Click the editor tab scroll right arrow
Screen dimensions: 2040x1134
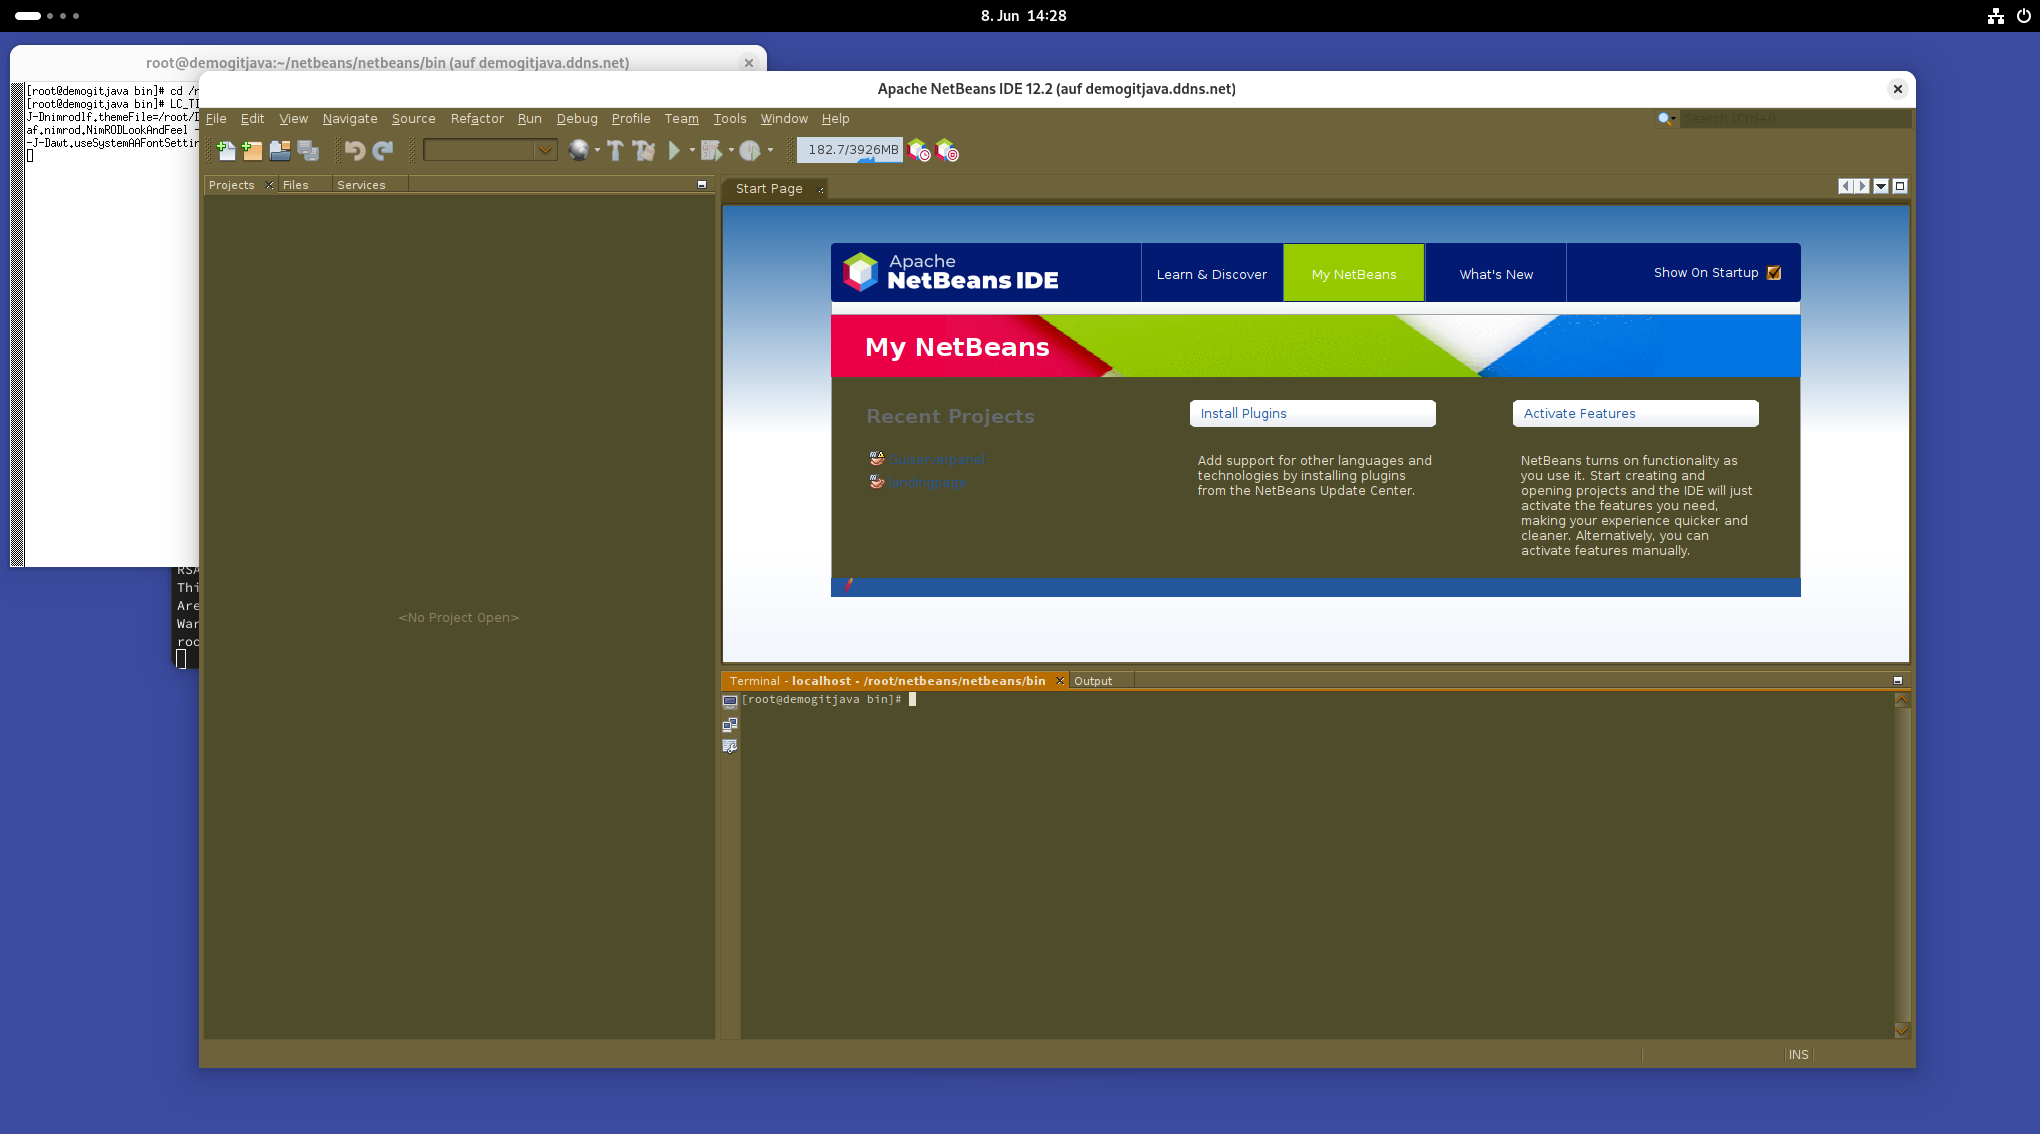1862,186
